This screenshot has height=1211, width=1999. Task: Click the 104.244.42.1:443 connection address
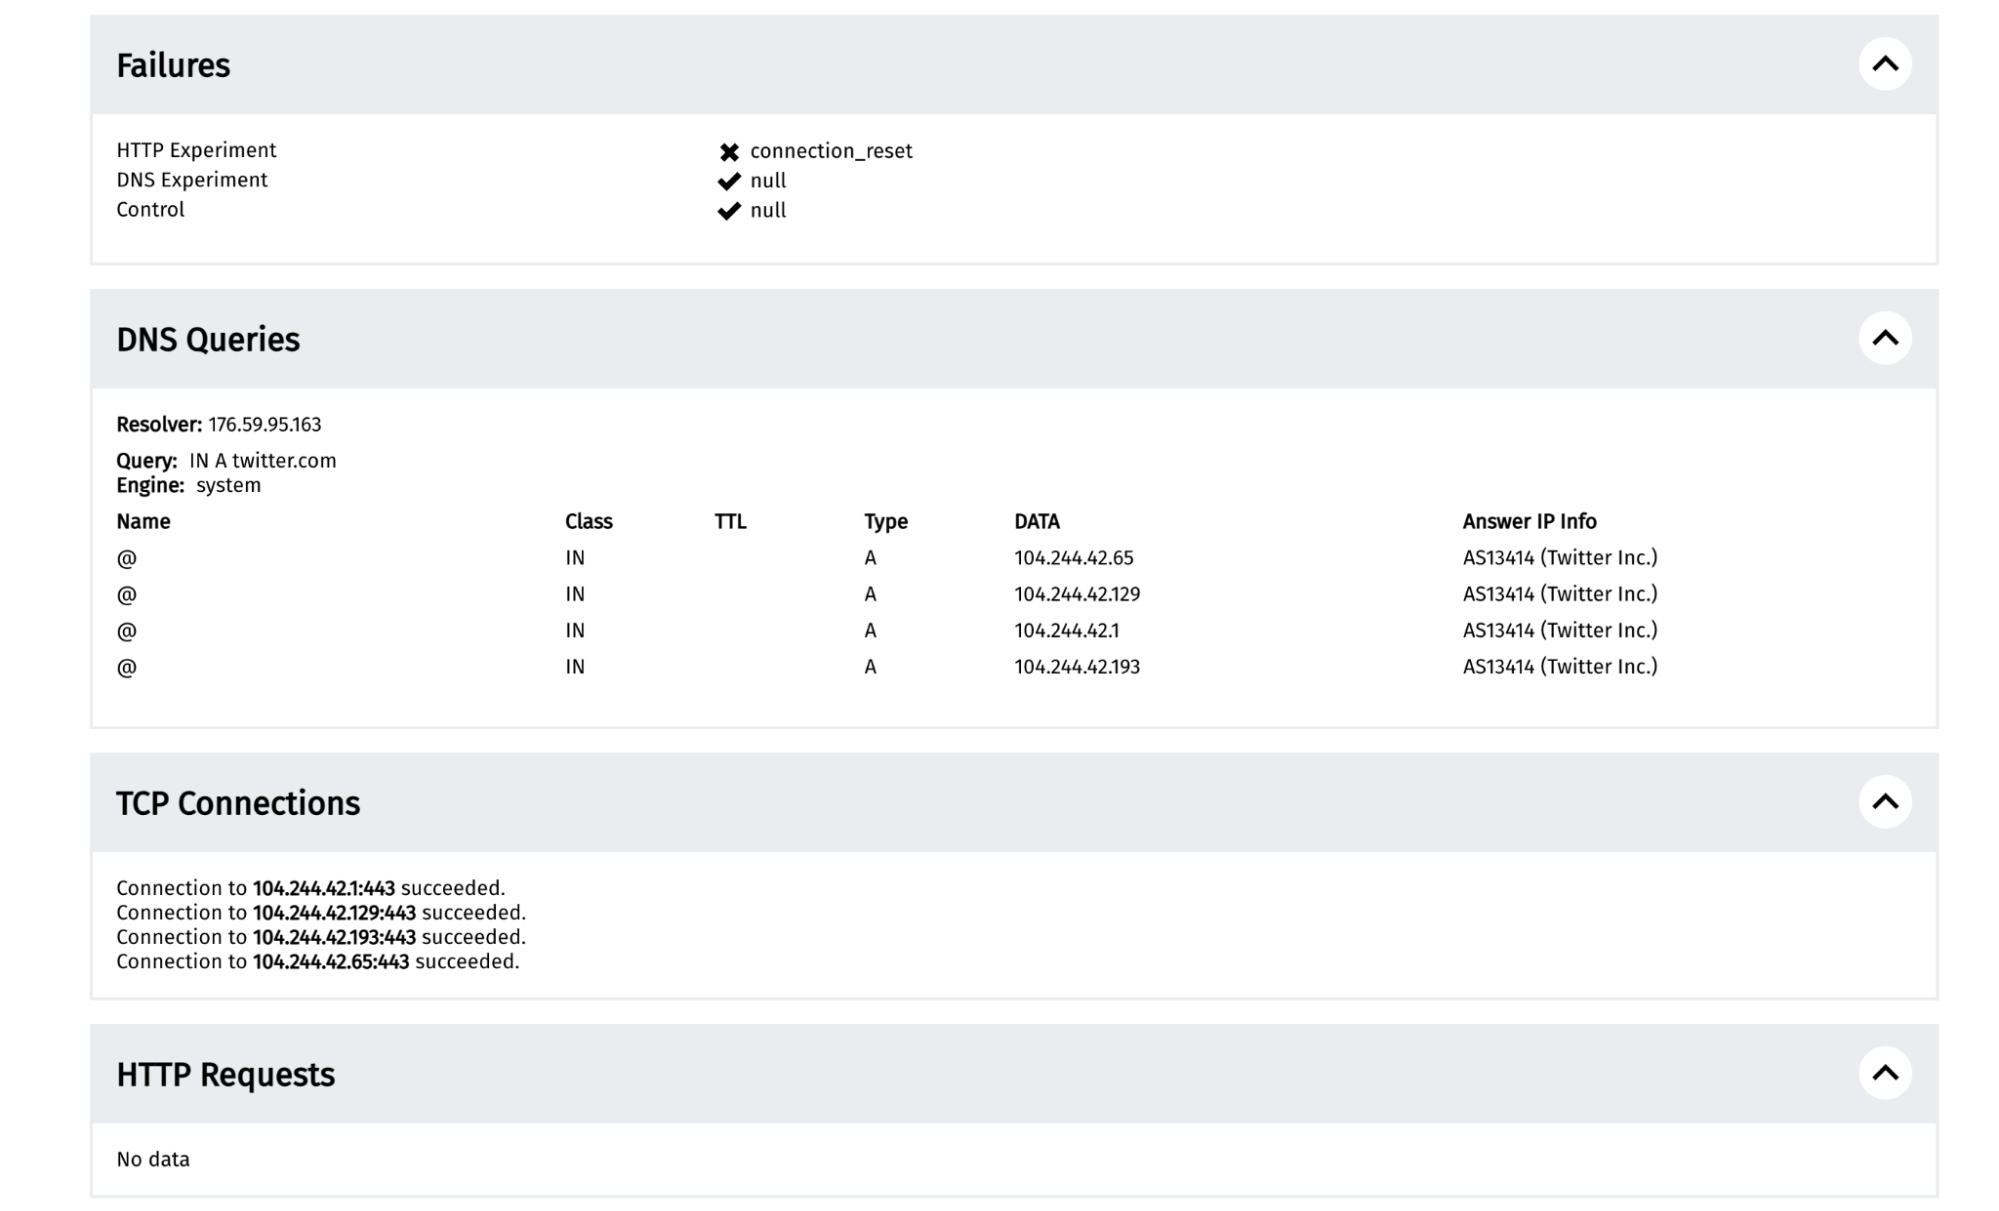coord(323,889)
